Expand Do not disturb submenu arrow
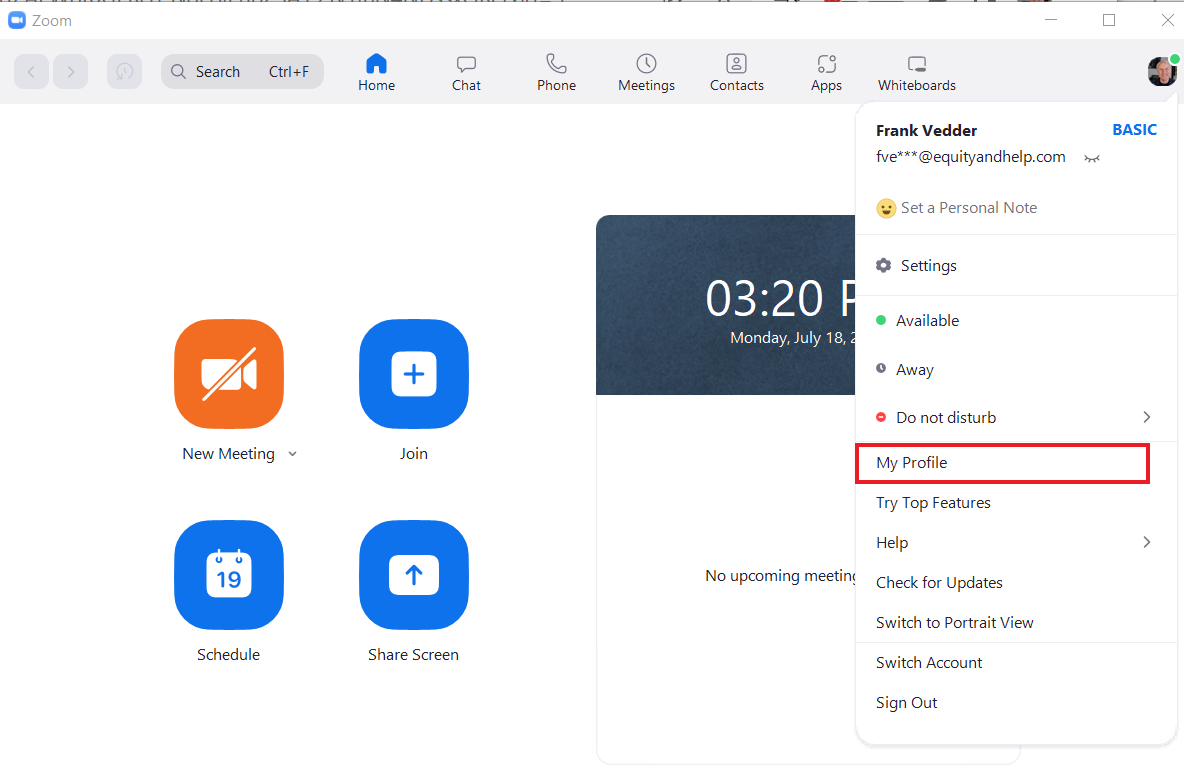The image size is (1184, 778). click(1146, 418)
